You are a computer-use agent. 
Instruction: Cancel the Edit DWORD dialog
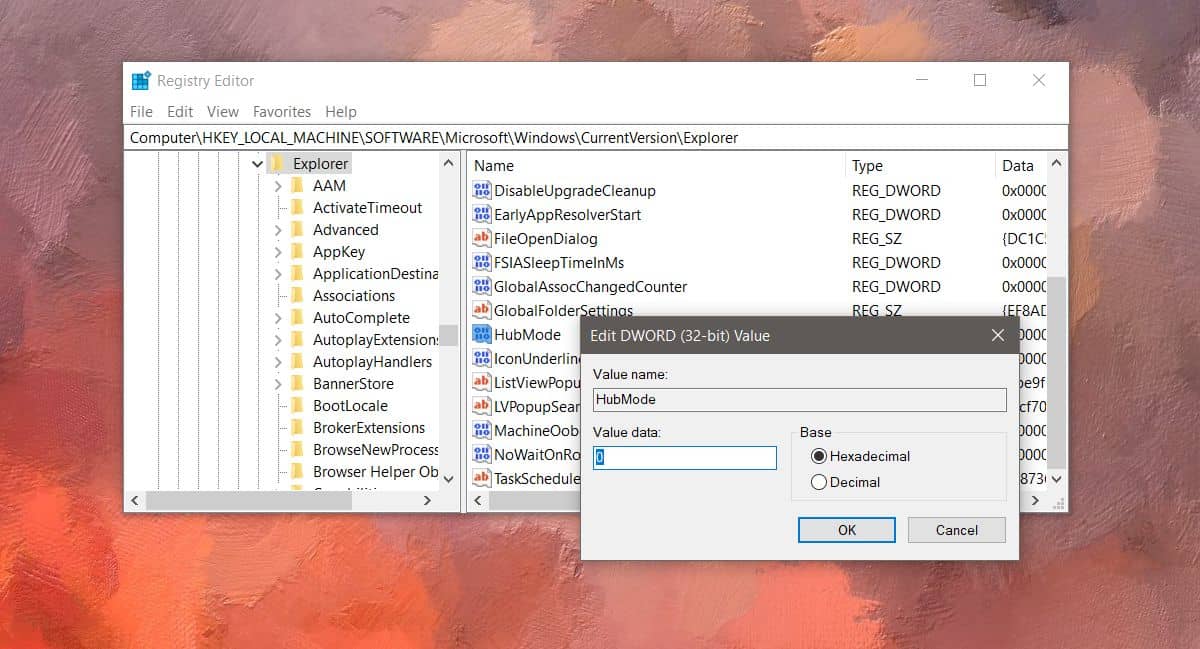pos(957,530)
